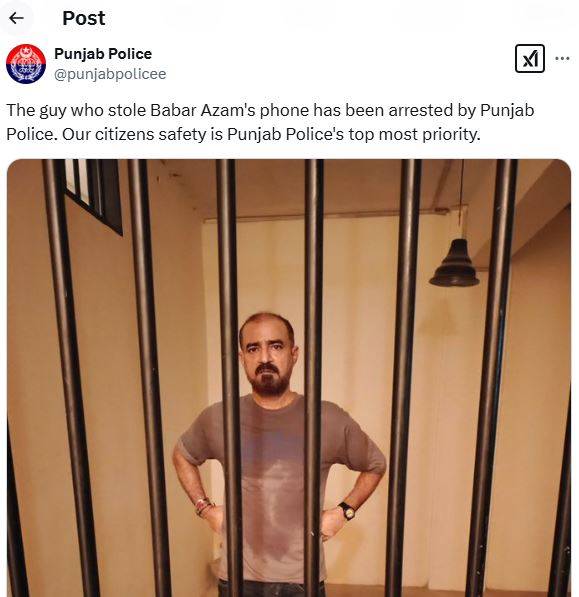Open the three-dot more options menu
The width and height of the screenshot is (579, 597).
562,59
